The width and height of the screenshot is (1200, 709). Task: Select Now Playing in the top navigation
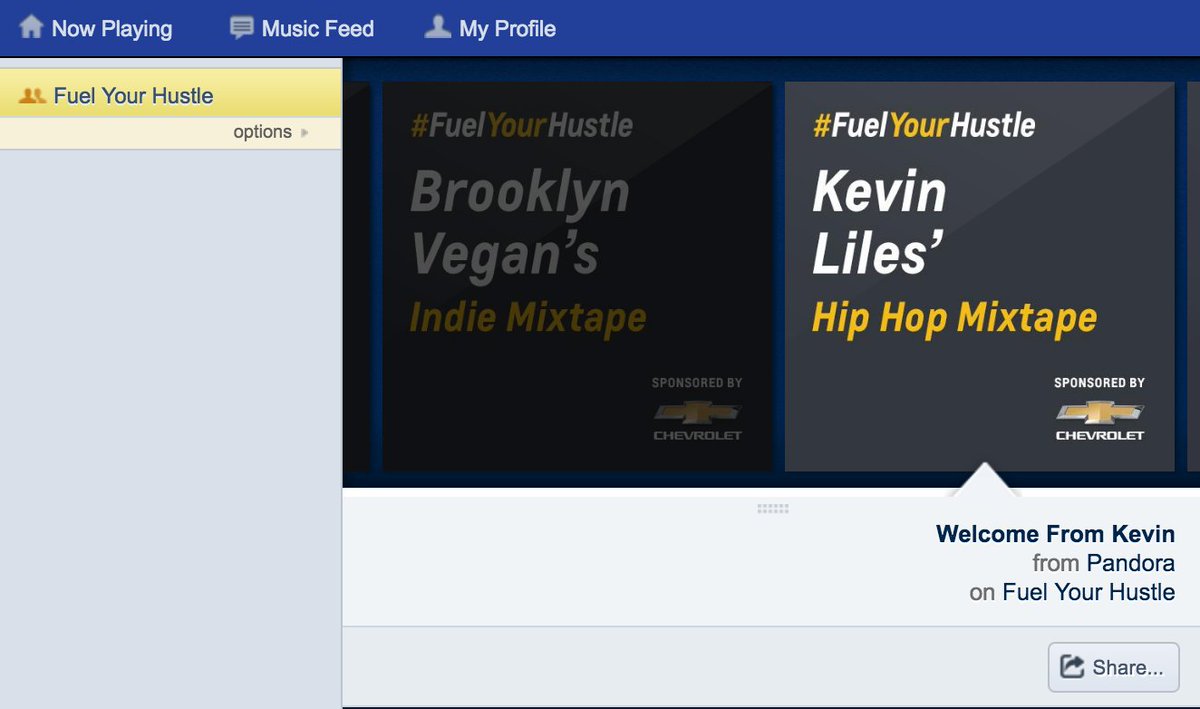(x=112, y=28)
